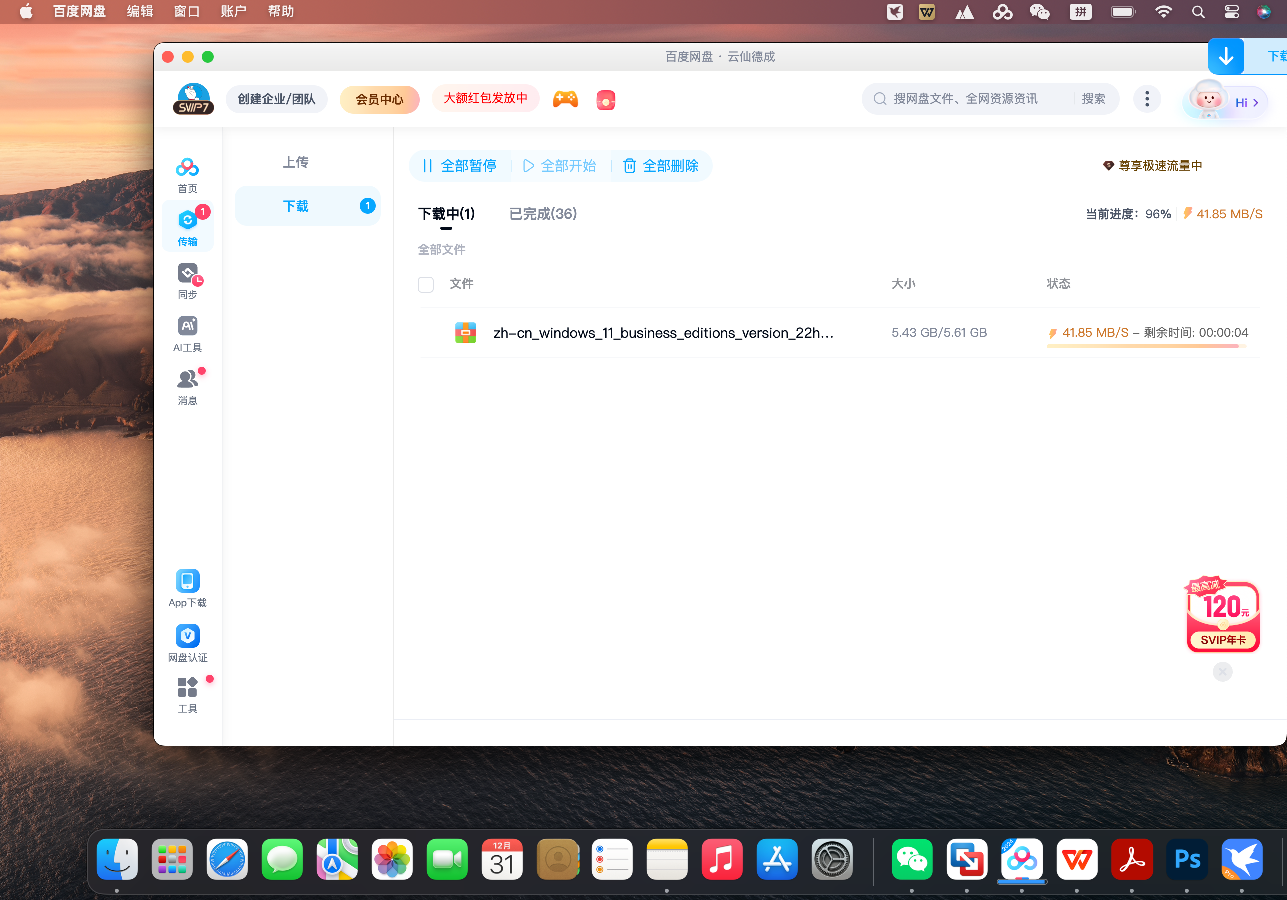Click the 大小 column header
Screen dimensions: 1287x900
point(903,284)
